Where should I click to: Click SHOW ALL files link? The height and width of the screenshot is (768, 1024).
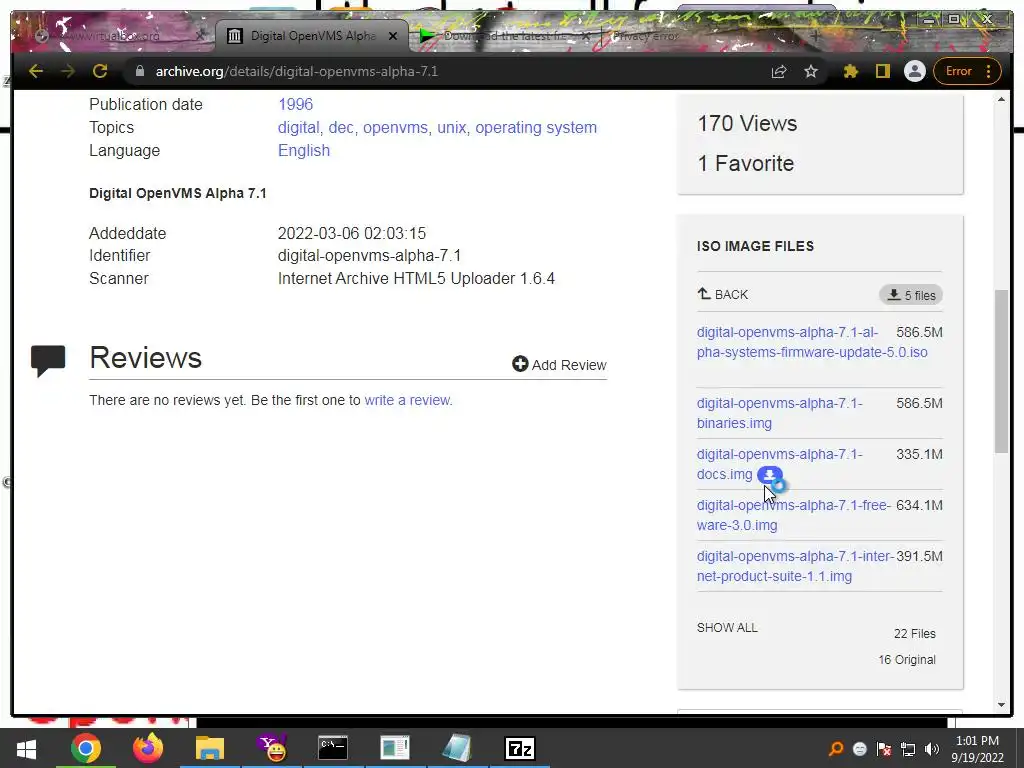727,628
